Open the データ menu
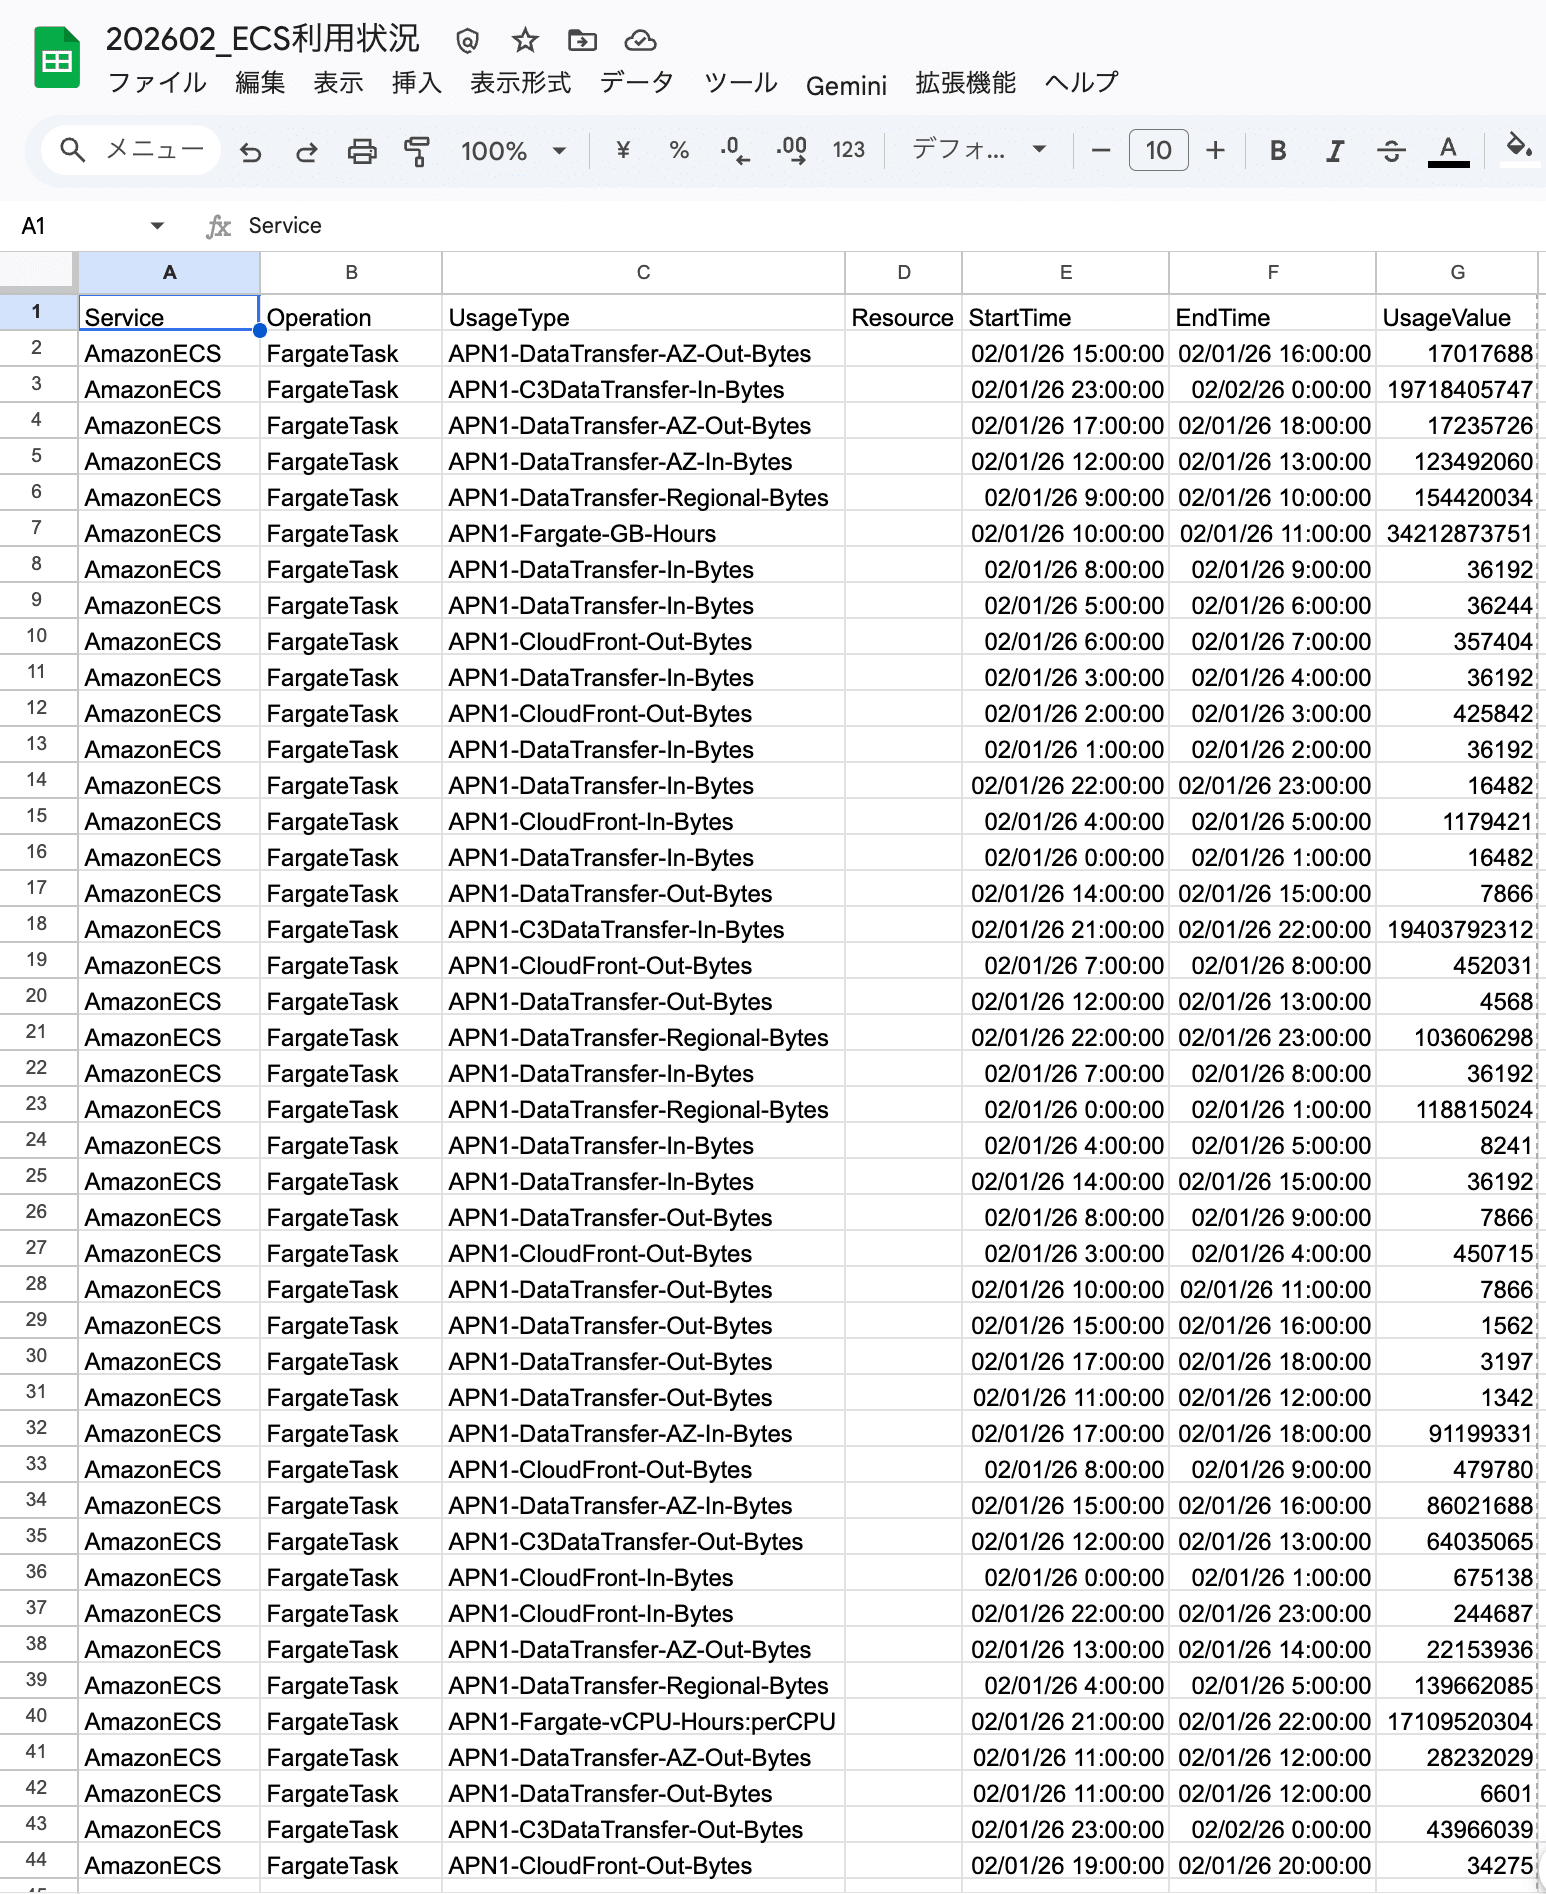 [x=636, y=83]
